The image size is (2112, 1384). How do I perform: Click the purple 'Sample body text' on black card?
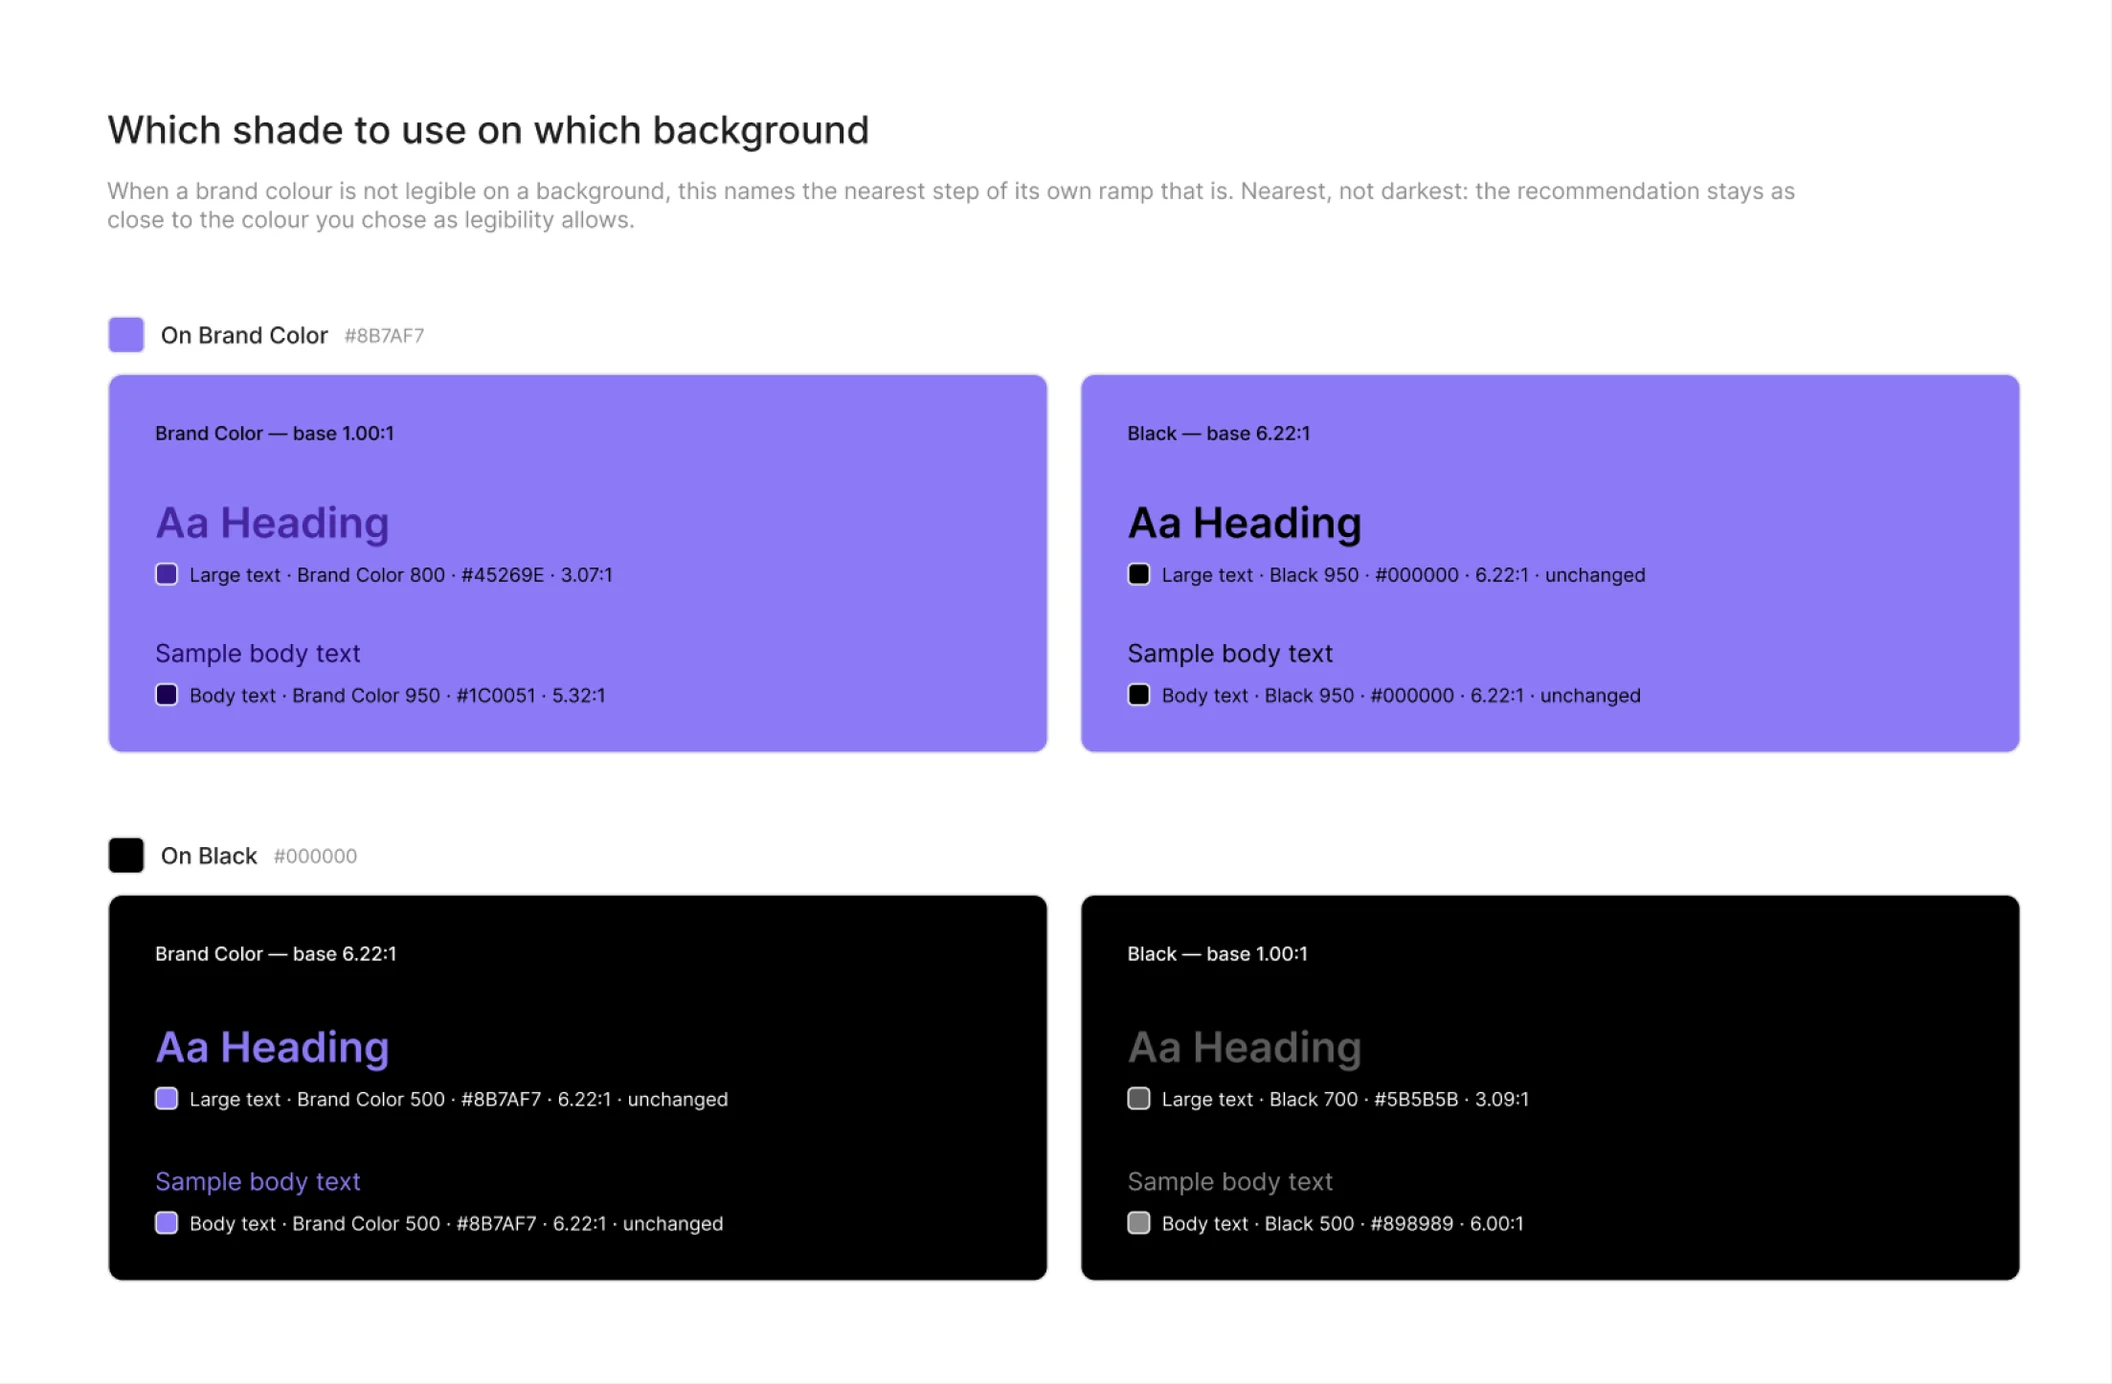point(257,1181)
